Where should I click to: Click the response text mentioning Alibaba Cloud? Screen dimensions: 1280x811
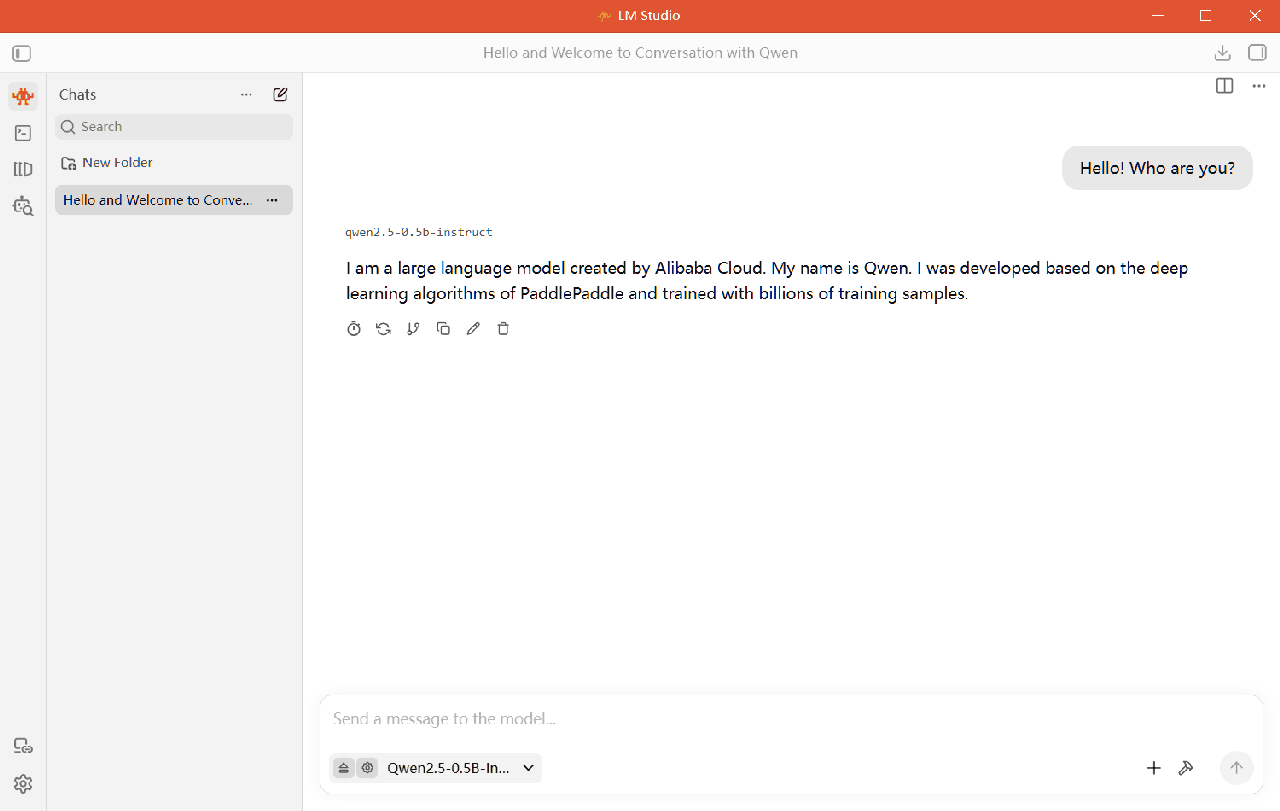[x=767, y=281]
